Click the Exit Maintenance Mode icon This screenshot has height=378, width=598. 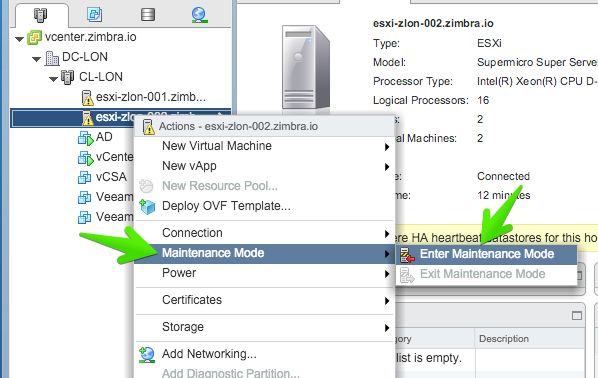click(407, 275)
